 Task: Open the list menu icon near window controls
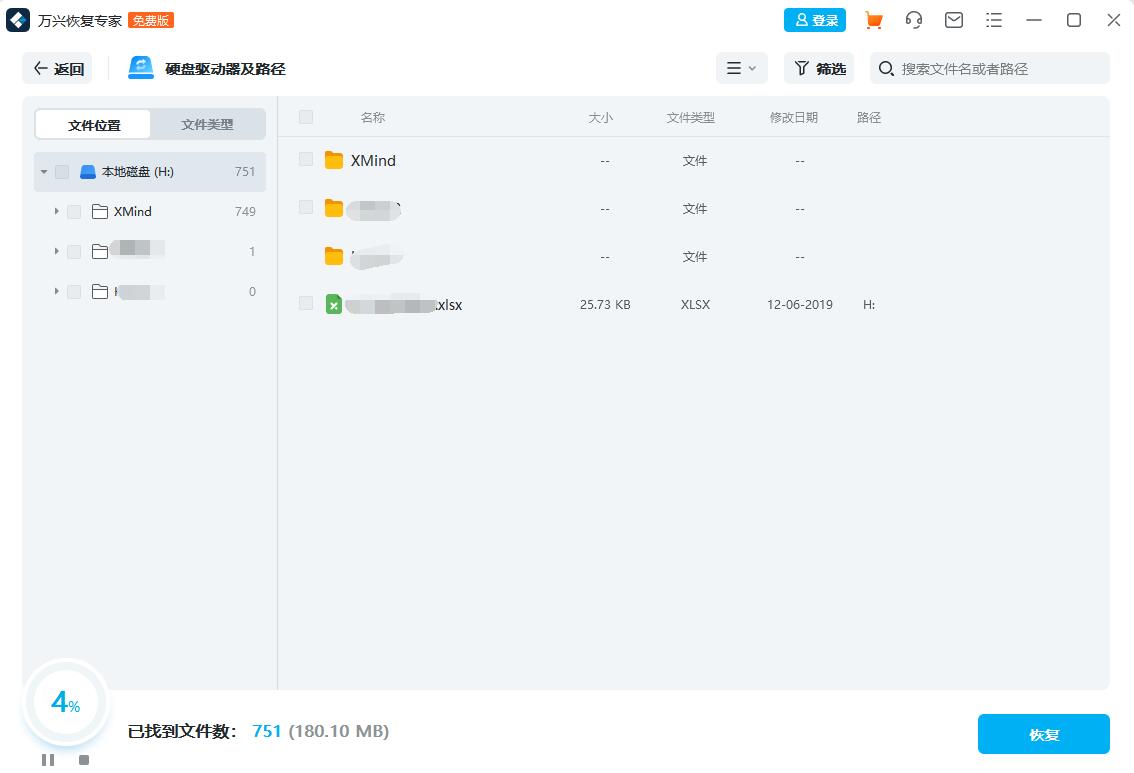pyautogui.click(x=993, y=20)
